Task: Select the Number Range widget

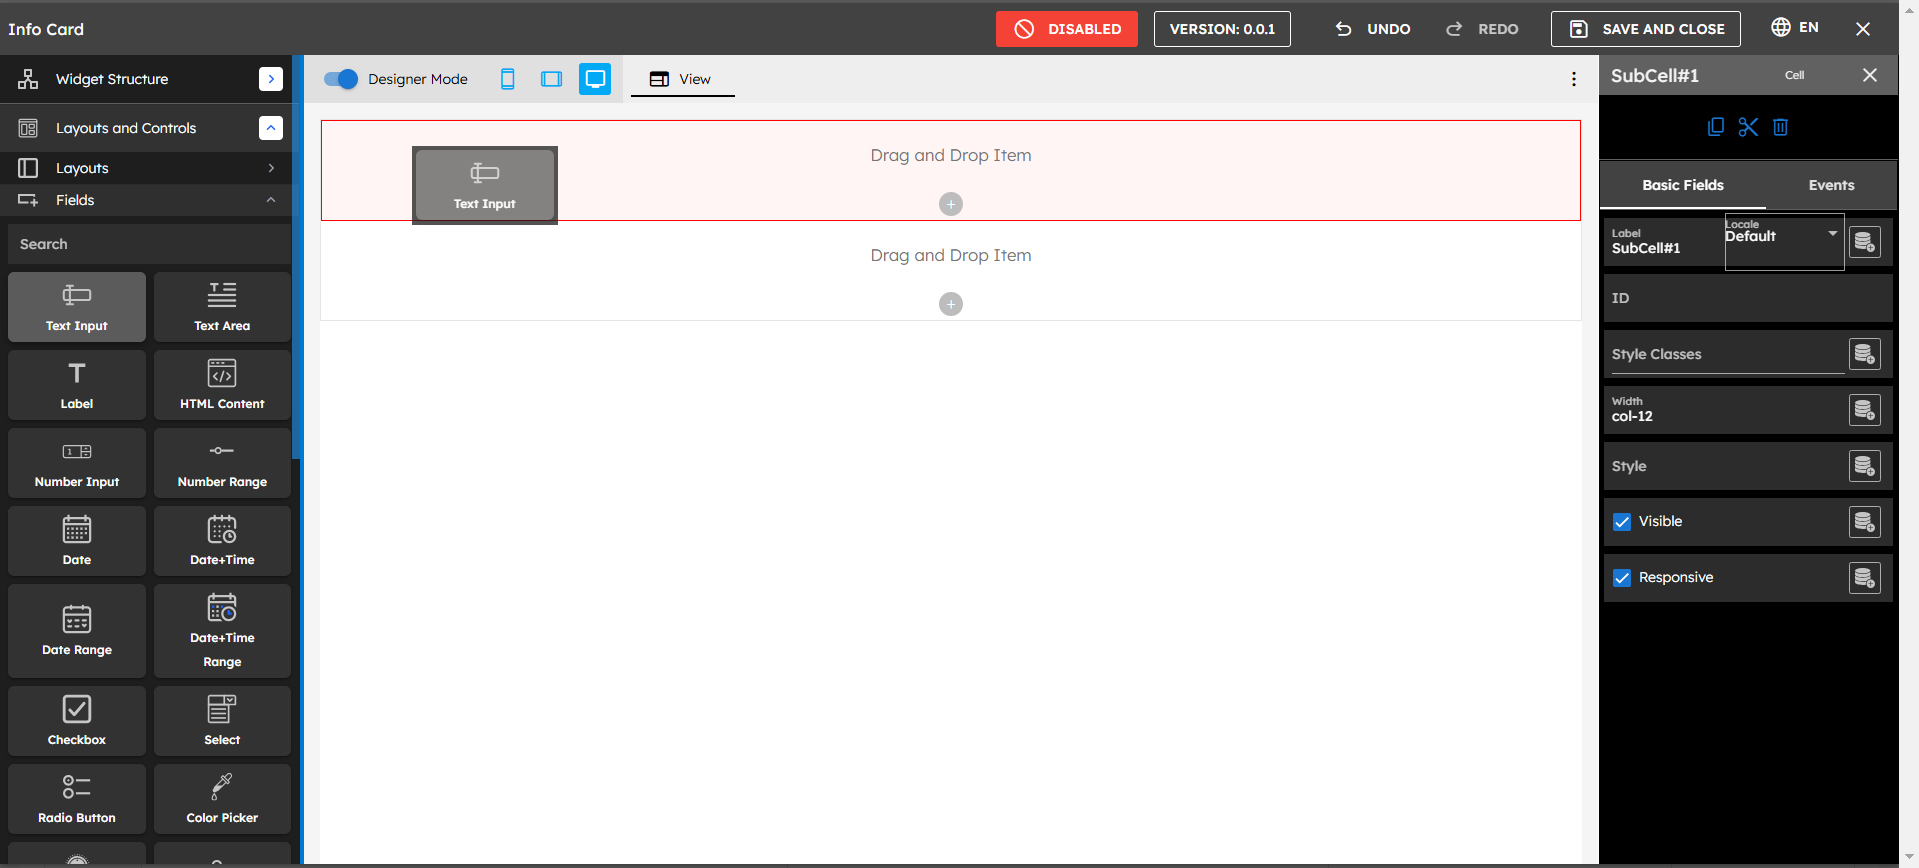Action: (222, 463)
